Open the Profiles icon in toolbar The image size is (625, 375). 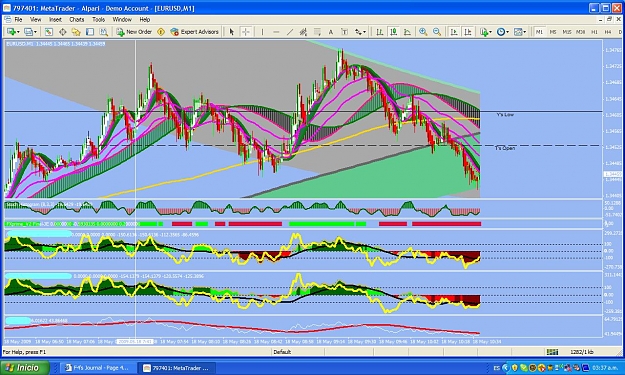click(28, 32)
